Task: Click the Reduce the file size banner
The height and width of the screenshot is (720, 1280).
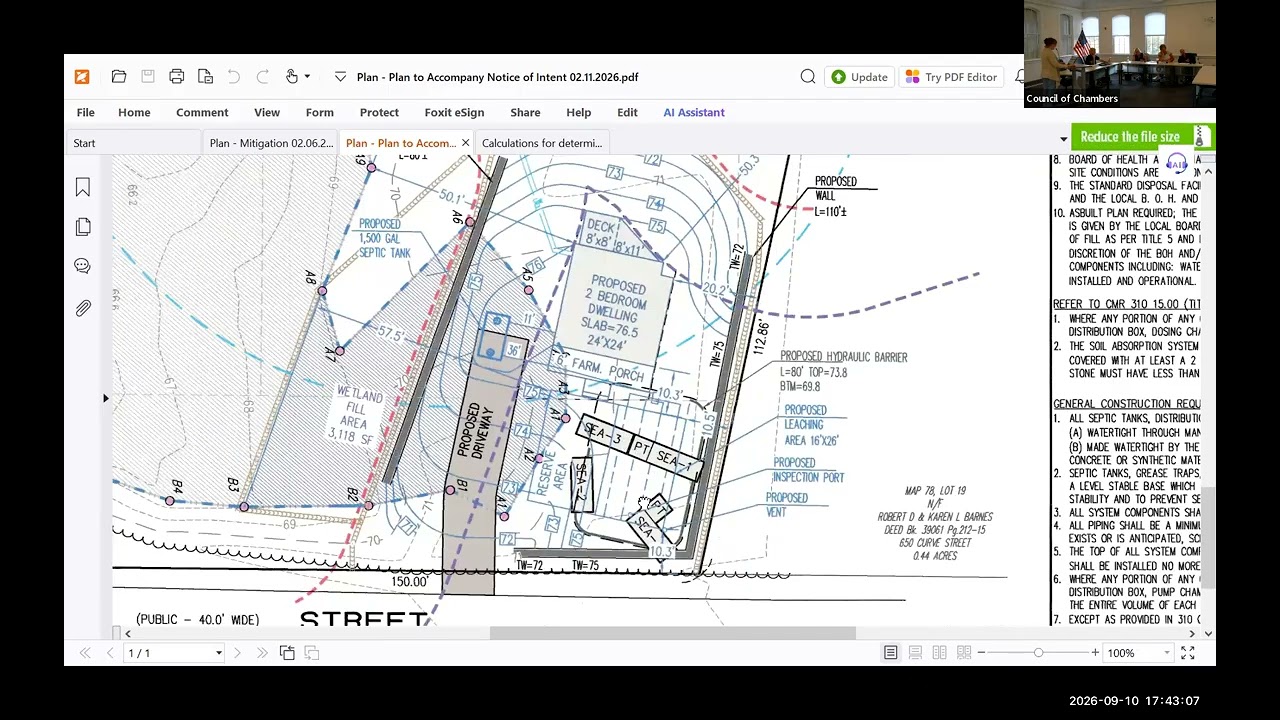Action: pyautogui.click(x=1142, y=137)
